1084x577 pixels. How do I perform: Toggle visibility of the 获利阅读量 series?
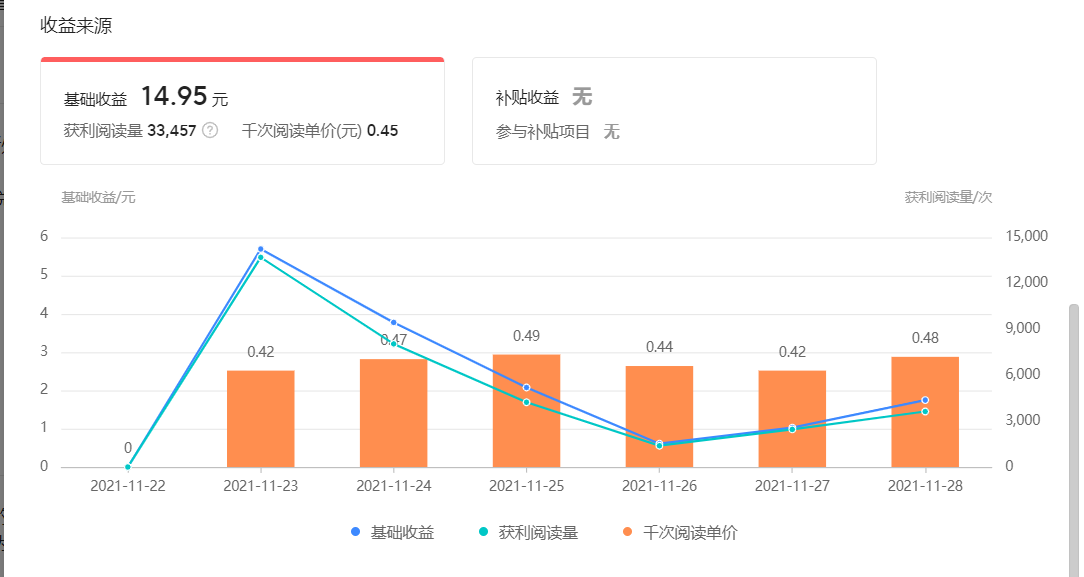pyautogui.click(x=530, y=533)
